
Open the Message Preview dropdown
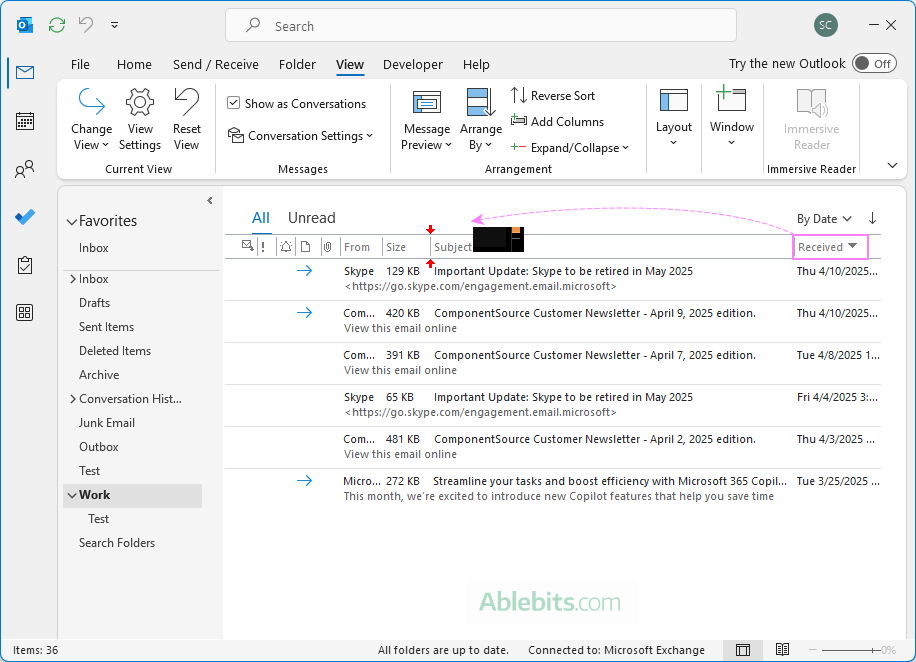pyautogui.click(x=426, y=119)
